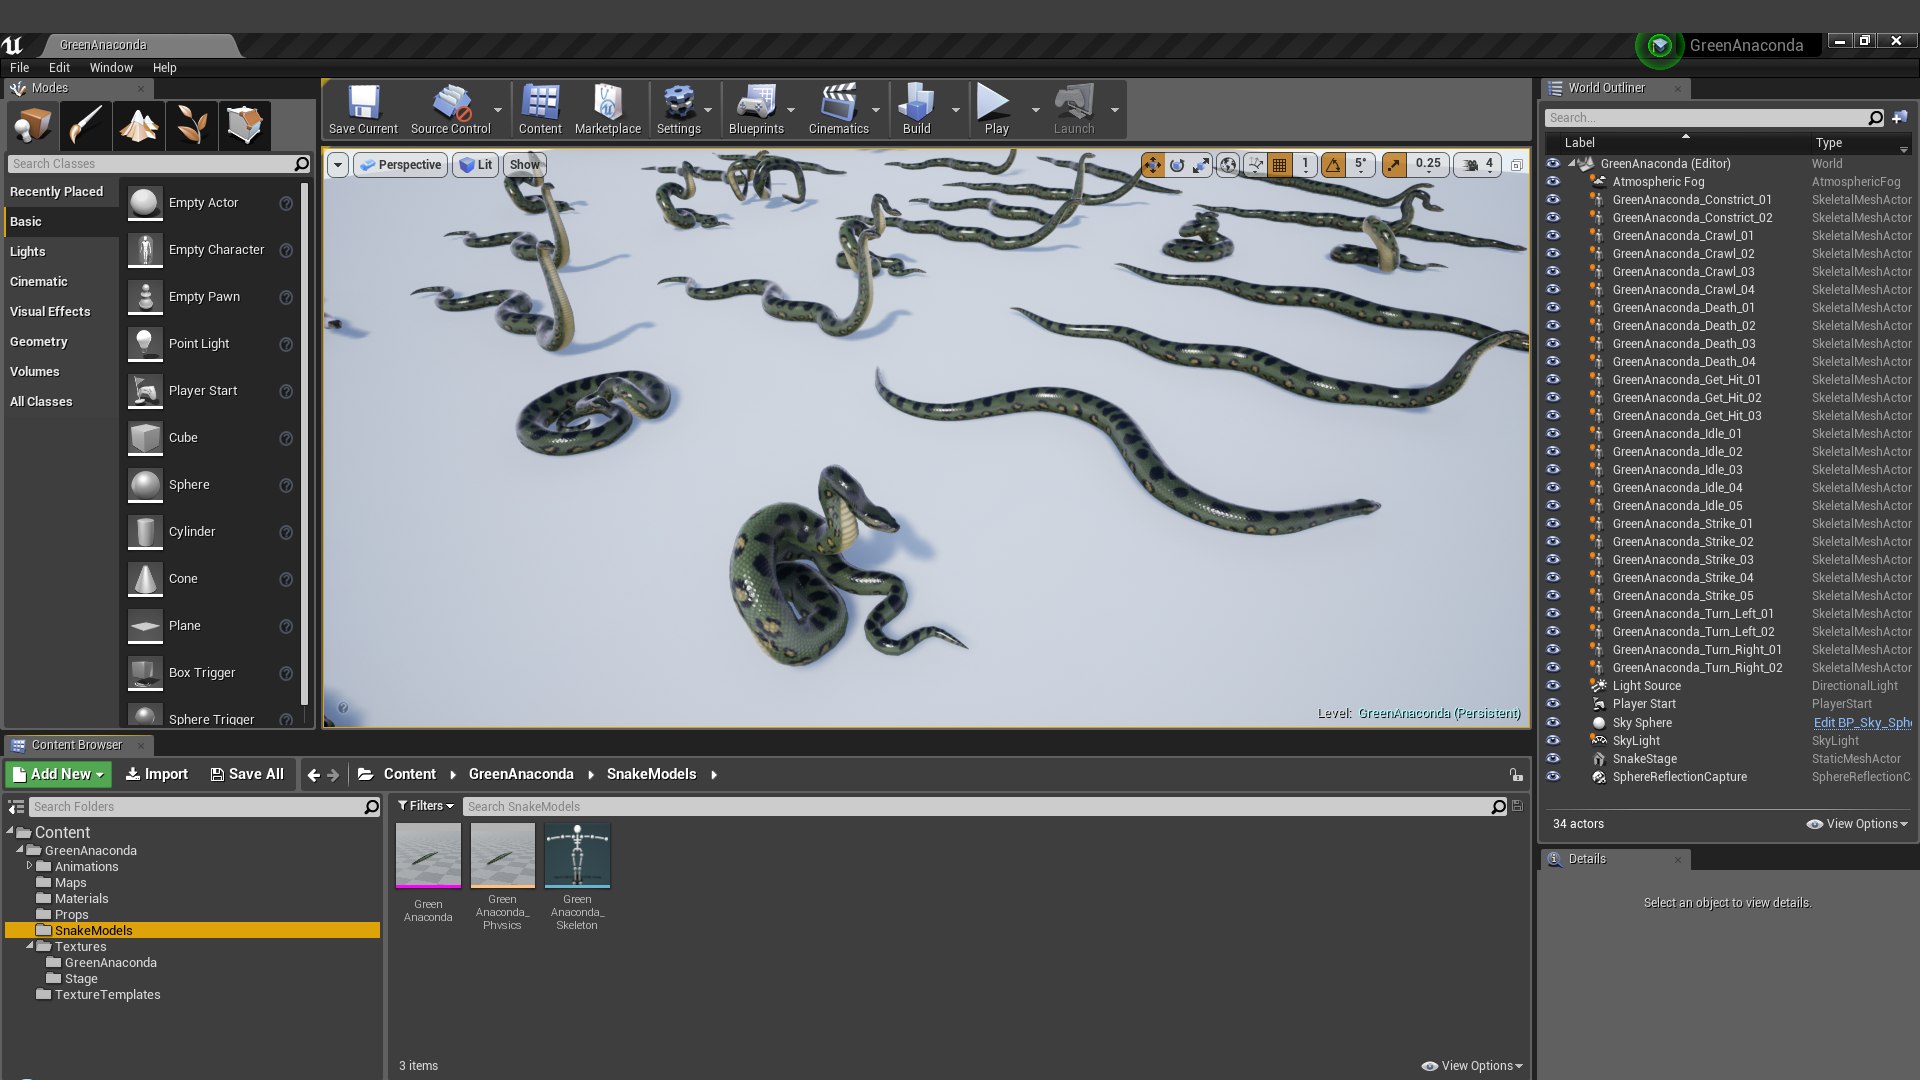Select the scale gizmo tool in viewport
Viewport: 1920px width, 1080px height.
coord(1201,165)
